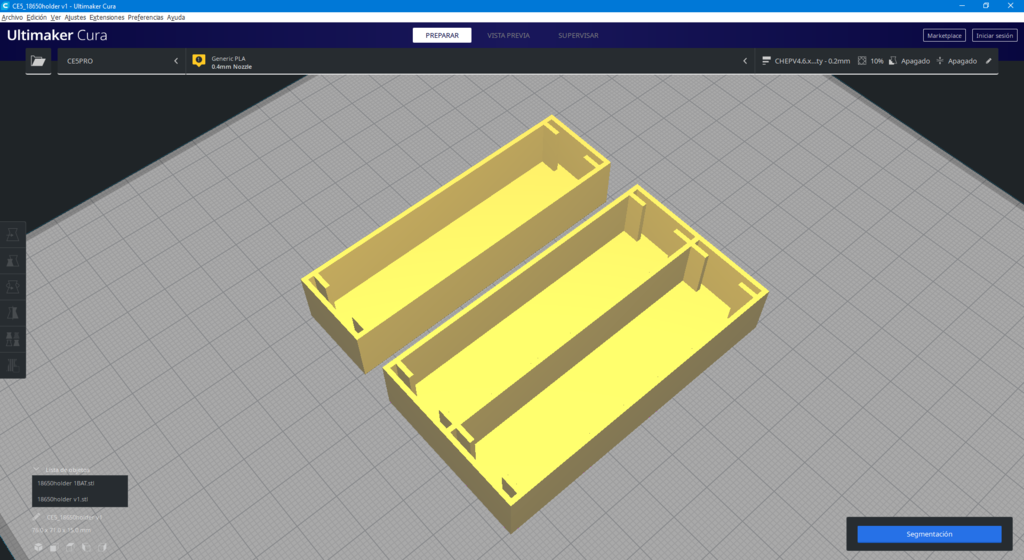Expand the CE5PRO printer selector
Viewport: 1024px width, 560px height.
(121, 61)
